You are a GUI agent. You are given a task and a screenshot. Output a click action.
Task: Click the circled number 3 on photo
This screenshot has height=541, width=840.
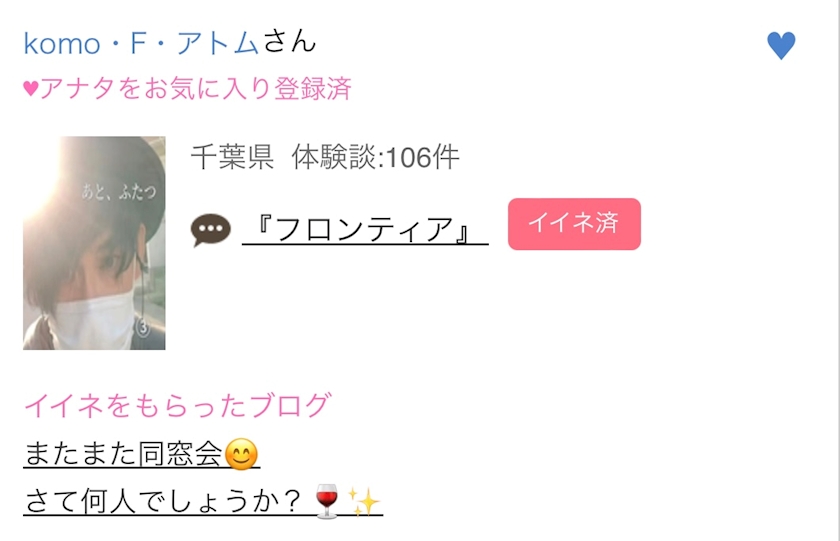point(143,327)
